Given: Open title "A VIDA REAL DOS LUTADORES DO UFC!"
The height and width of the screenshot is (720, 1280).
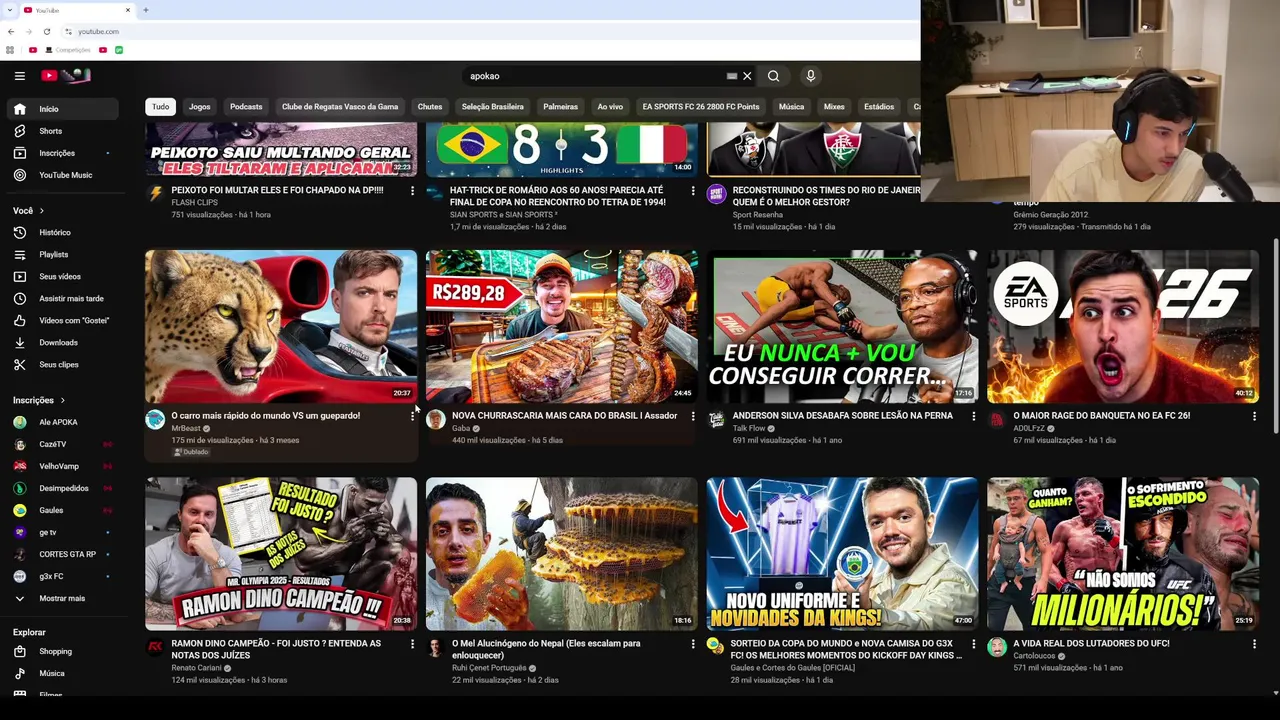Looking at the screenshot, I should coord(1091,643).
